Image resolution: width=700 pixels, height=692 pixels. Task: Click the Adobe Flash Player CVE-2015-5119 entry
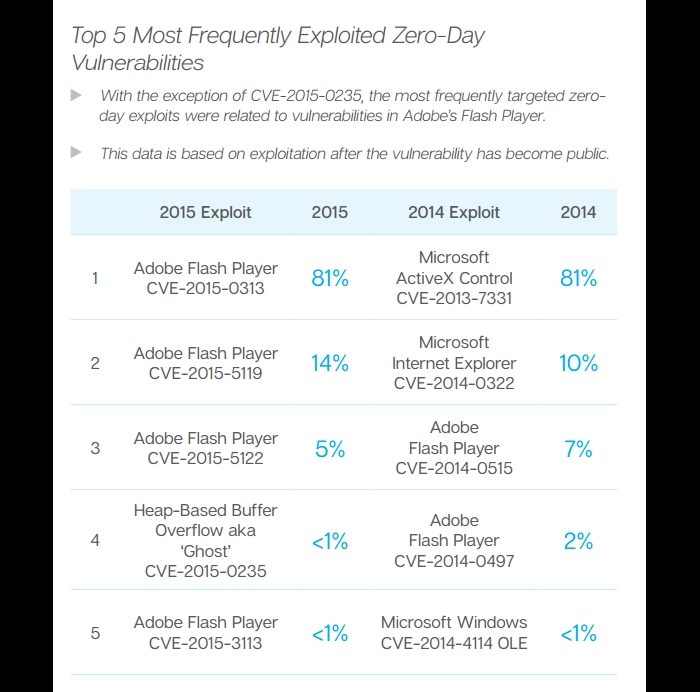[205, 363]
